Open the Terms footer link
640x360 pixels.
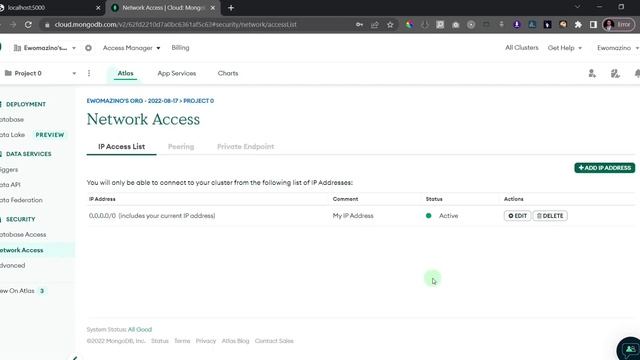(x=182, y=341)
